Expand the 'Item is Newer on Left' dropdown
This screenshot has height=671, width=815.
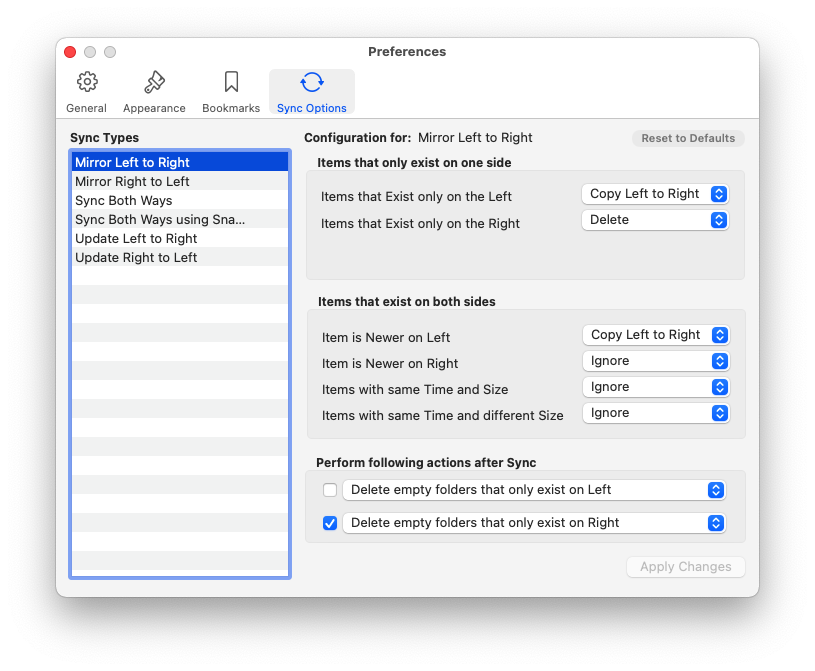pos(655,335)
